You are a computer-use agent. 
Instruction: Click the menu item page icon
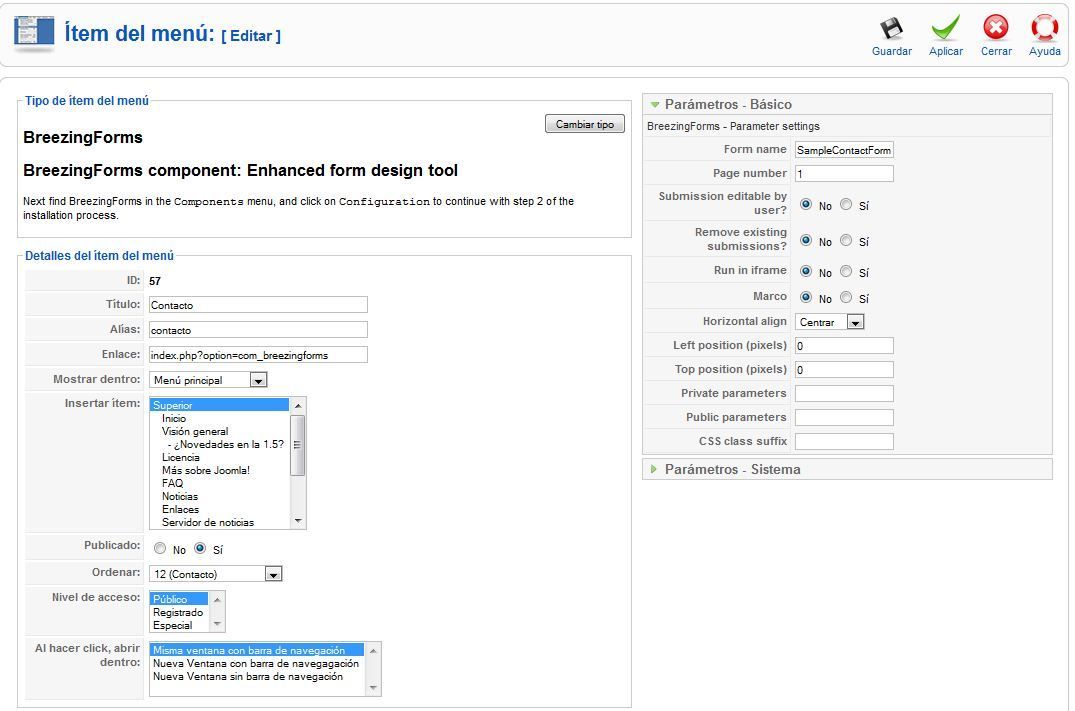(x=34, y=33)
